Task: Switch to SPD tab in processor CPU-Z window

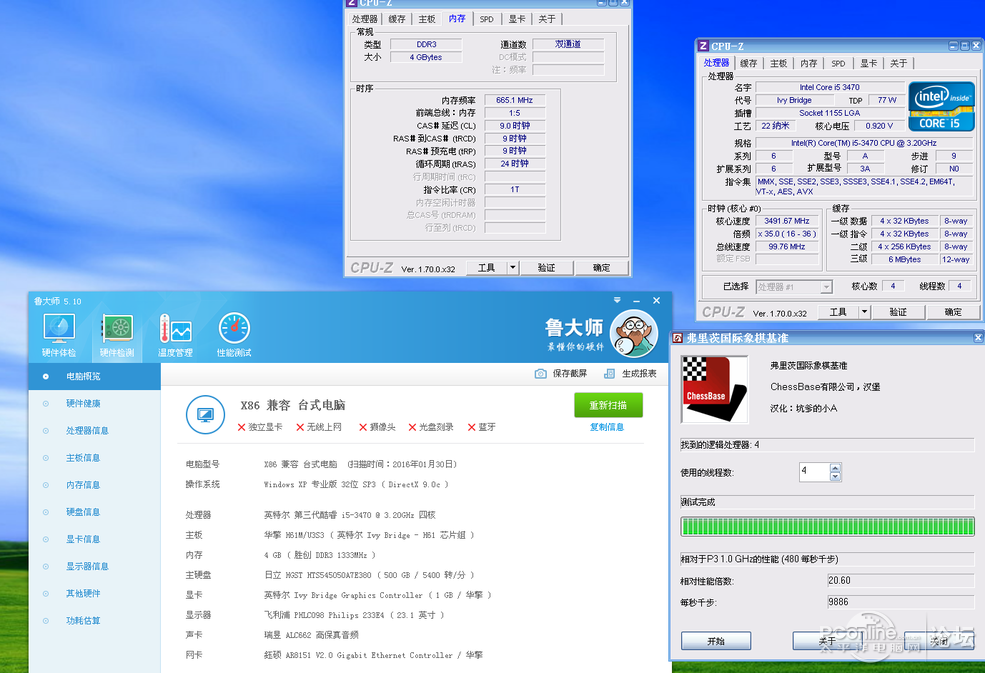Action: point(838,63)
